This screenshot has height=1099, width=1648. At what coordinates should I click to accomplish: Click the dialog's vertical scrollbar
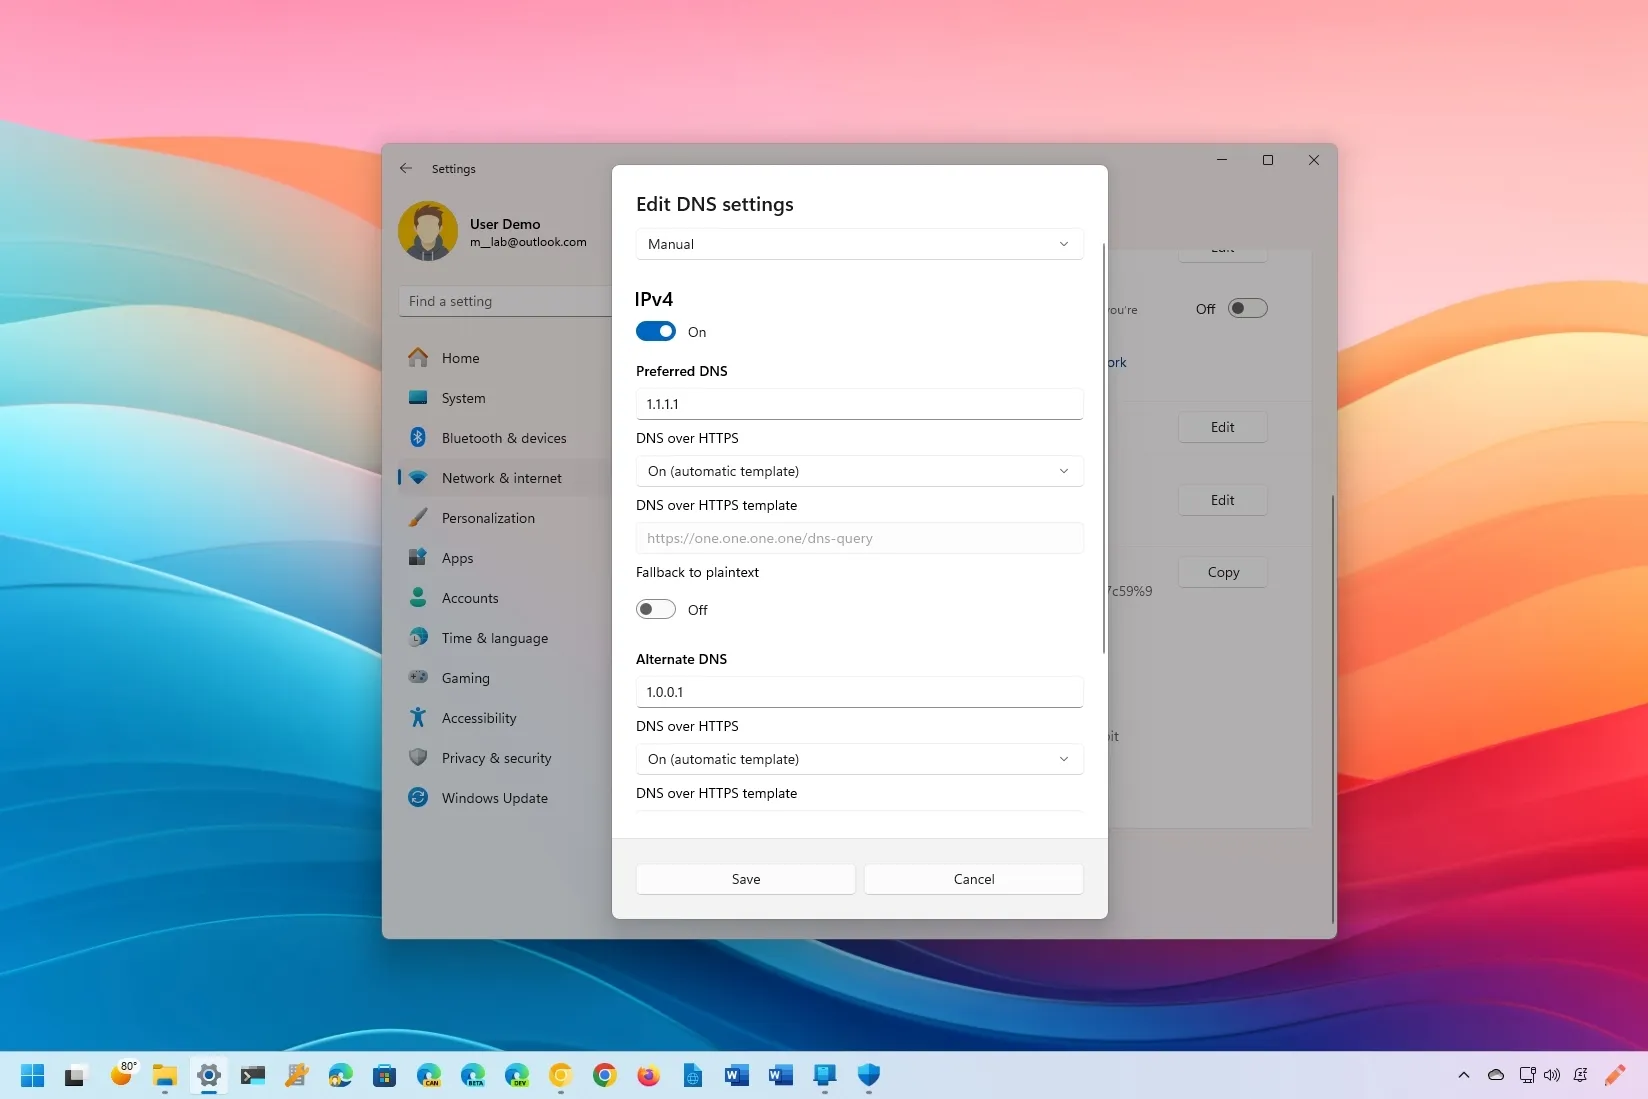point(1104,448)
